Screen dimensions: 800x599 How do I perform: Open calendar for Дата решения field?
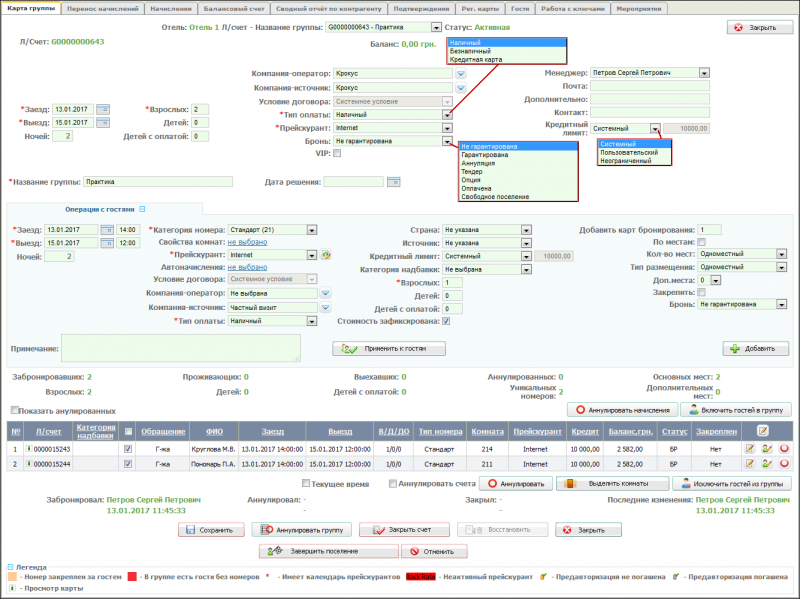click(393, 182)
